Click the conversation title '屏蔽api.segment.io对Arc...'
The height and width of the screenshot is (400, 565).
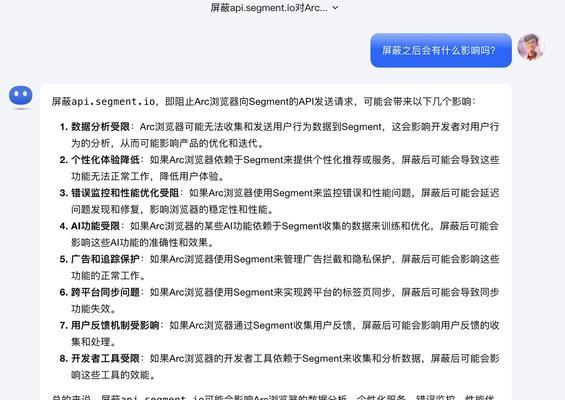coord(269,8)
